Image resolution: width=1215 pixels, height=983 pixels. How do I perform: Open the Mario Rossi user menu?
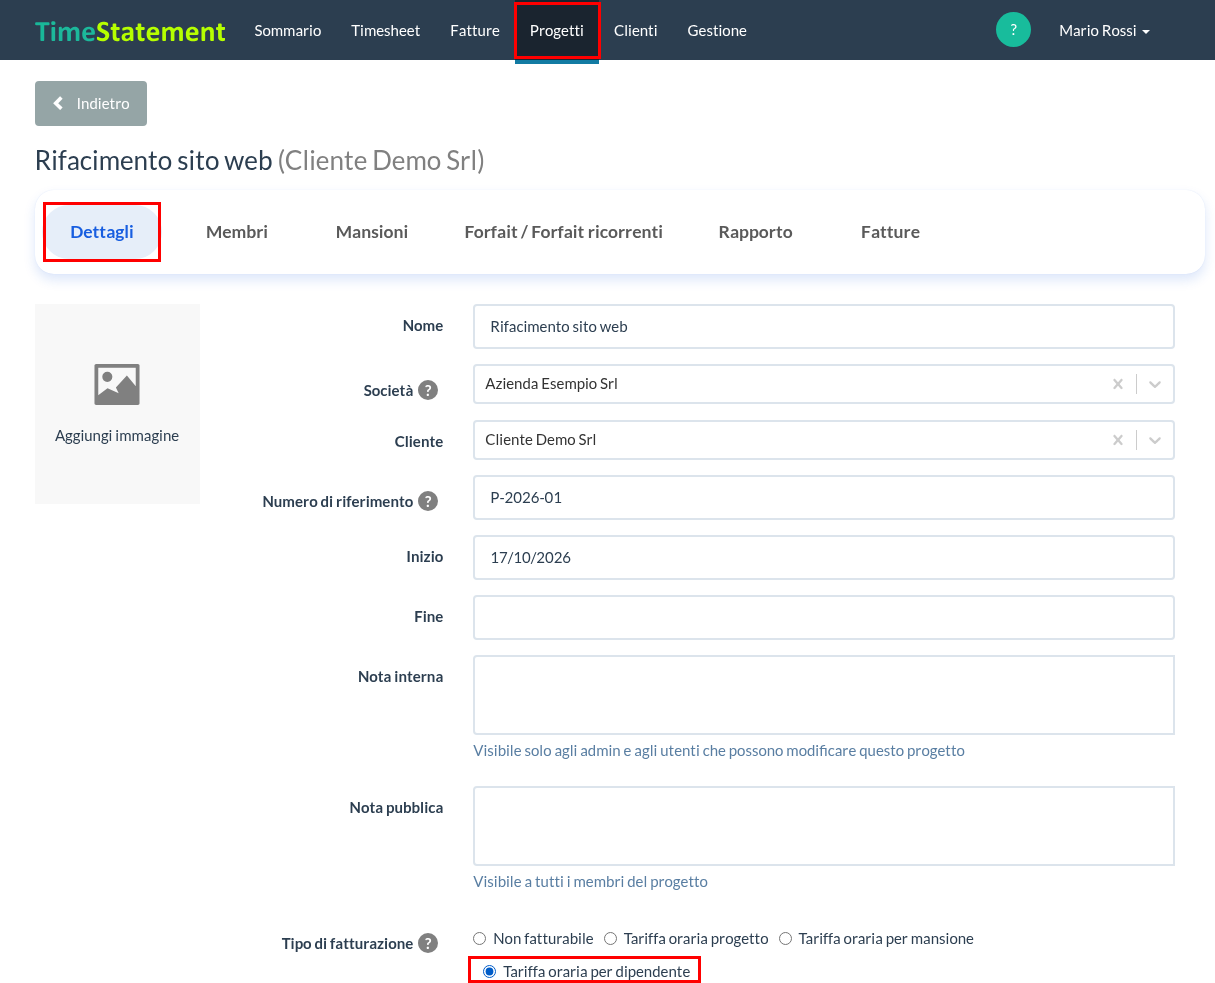1104,31
